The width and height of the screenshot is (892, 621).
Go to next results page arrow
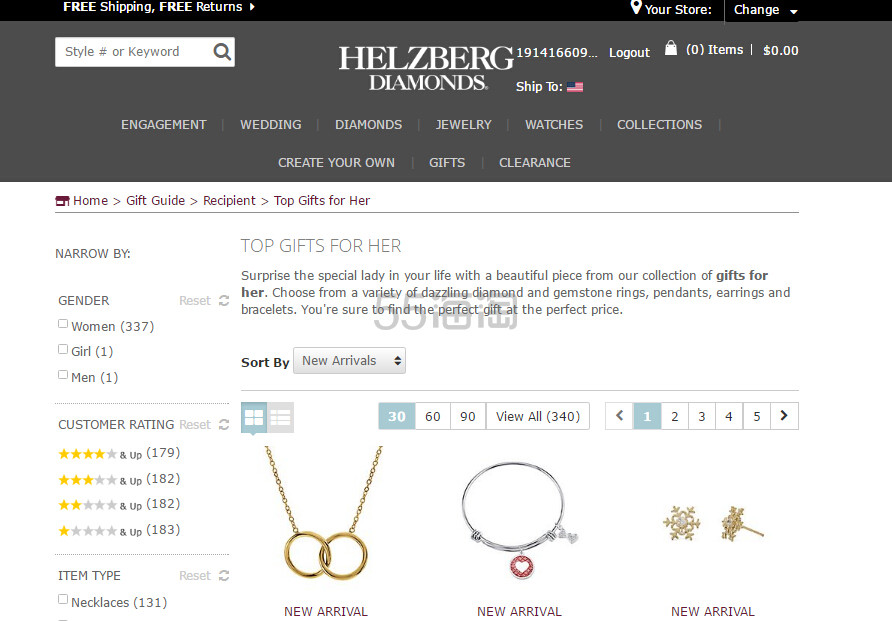pos(784,416)
